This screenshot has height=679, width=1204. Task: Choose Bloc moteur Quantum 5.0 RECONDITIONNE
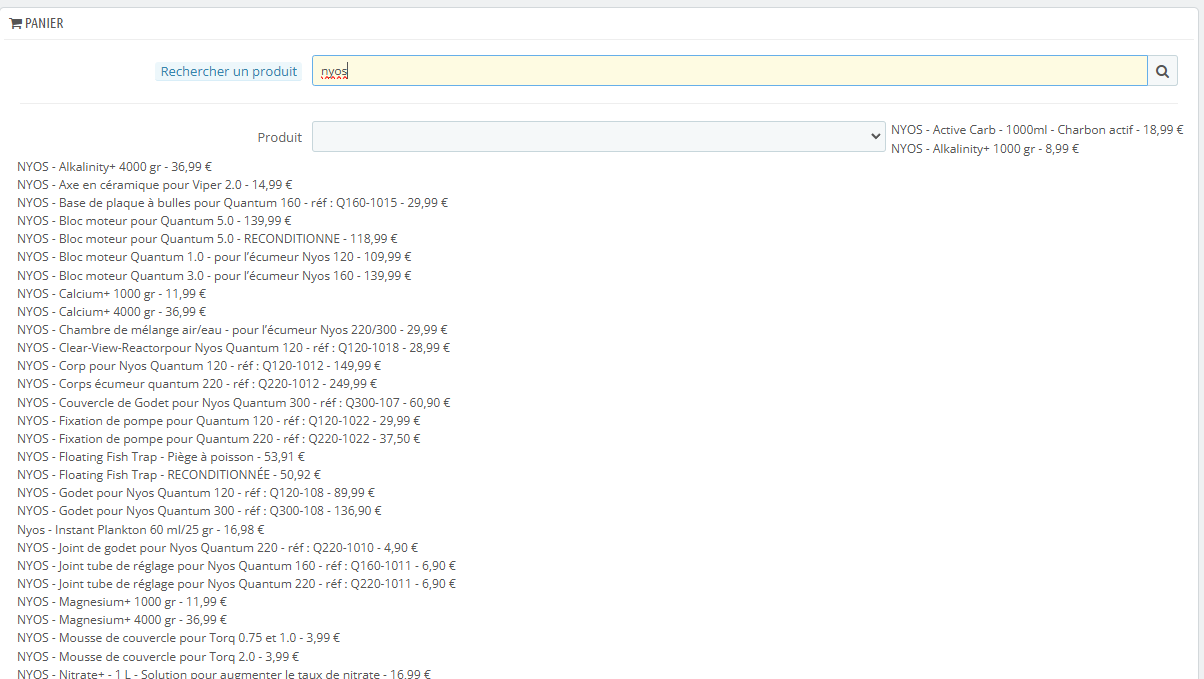coord(207,239)
